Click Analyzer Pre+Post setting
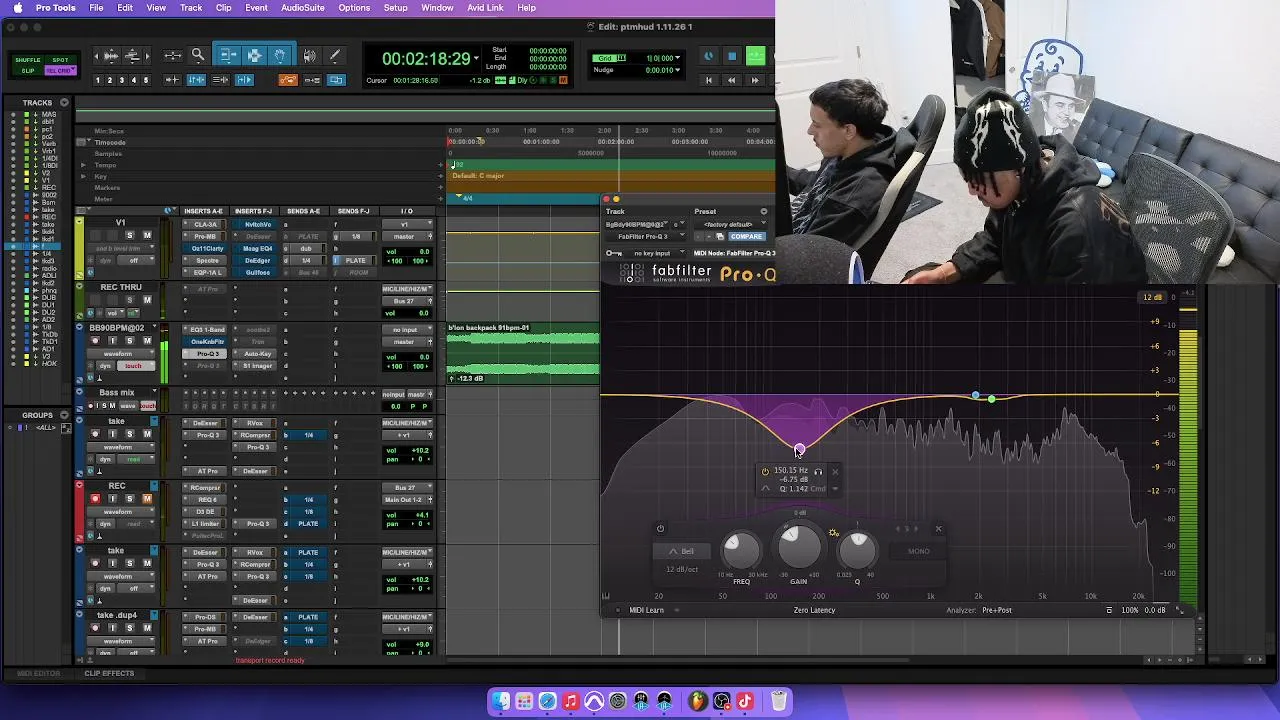This screenshot has width=1280, height=720. click(x=996, y=610)
